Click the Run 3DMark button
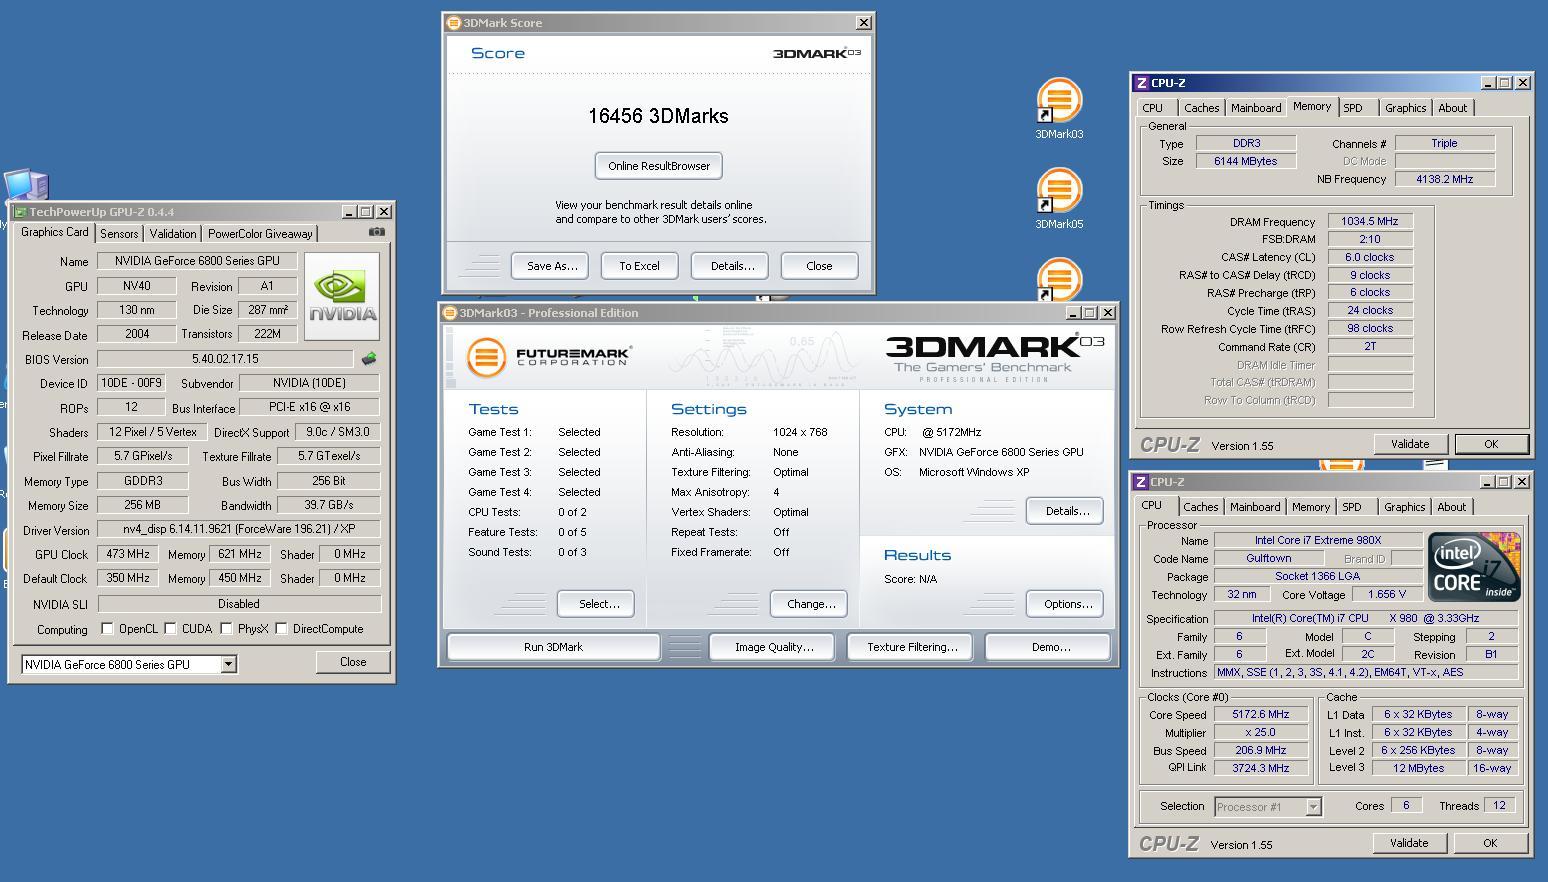 coord(553,647)
